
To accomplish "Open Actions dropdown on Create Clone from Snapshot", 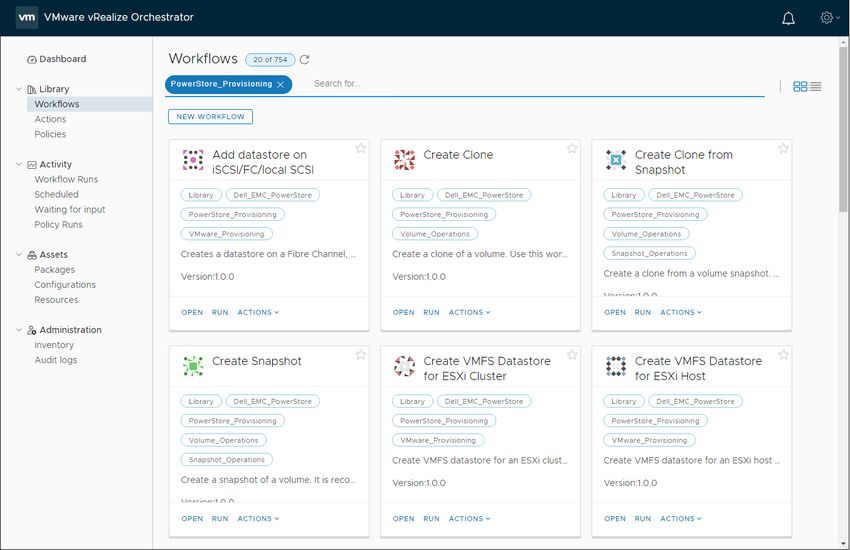I will tap(681, 313).
